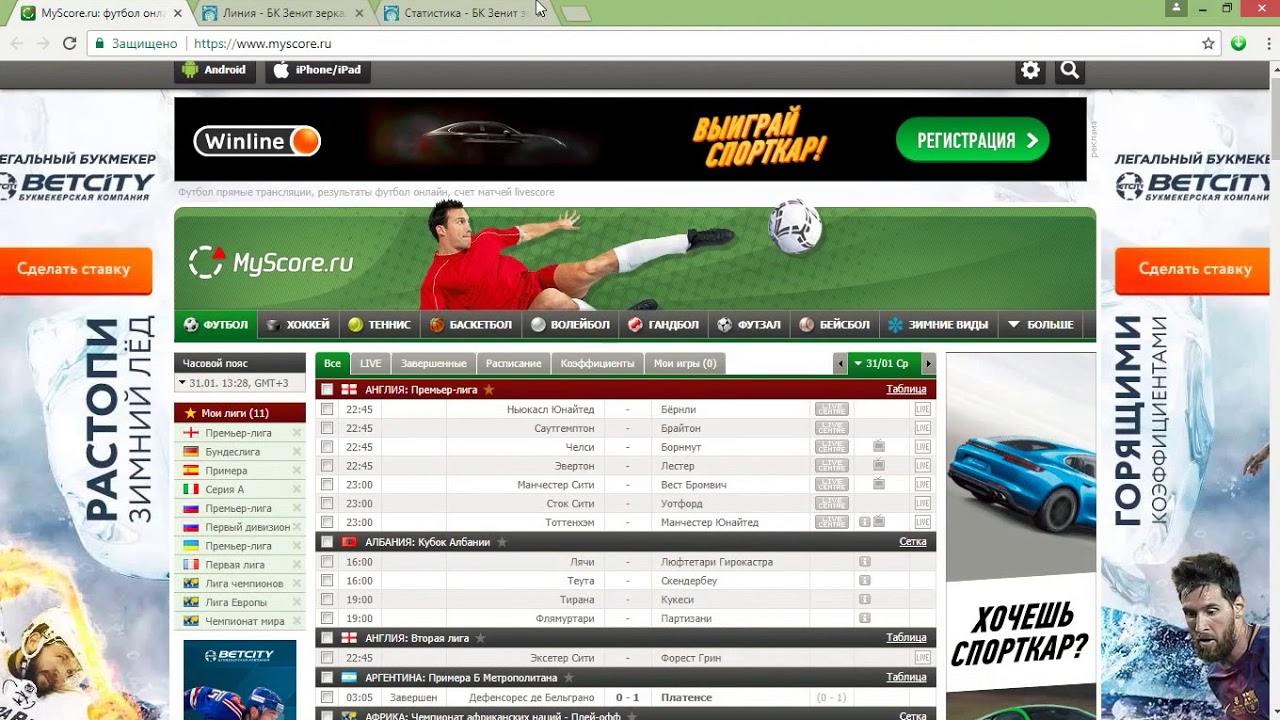Open Первый дивизион in my leagues

point(247,527)
